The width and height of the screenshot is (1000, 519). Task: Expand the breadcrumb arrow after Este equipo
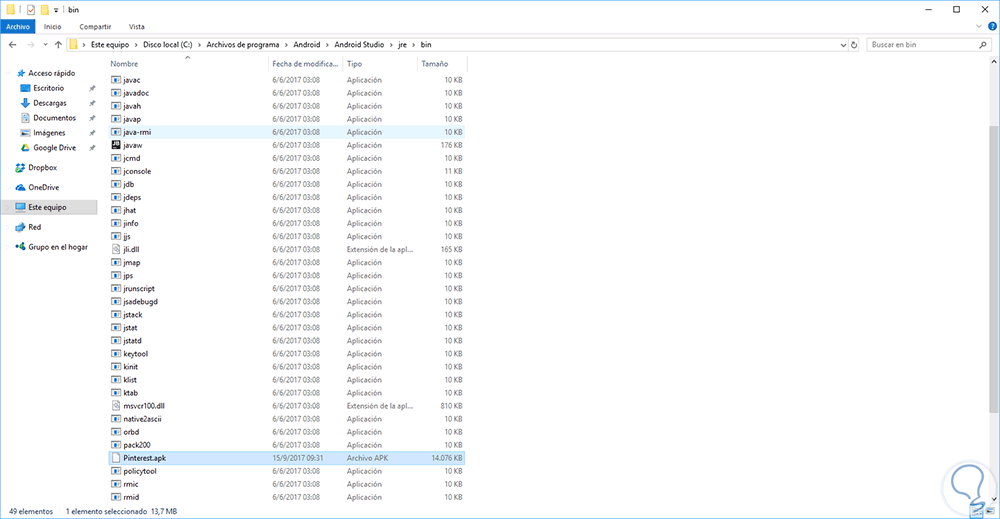(136, 45)
